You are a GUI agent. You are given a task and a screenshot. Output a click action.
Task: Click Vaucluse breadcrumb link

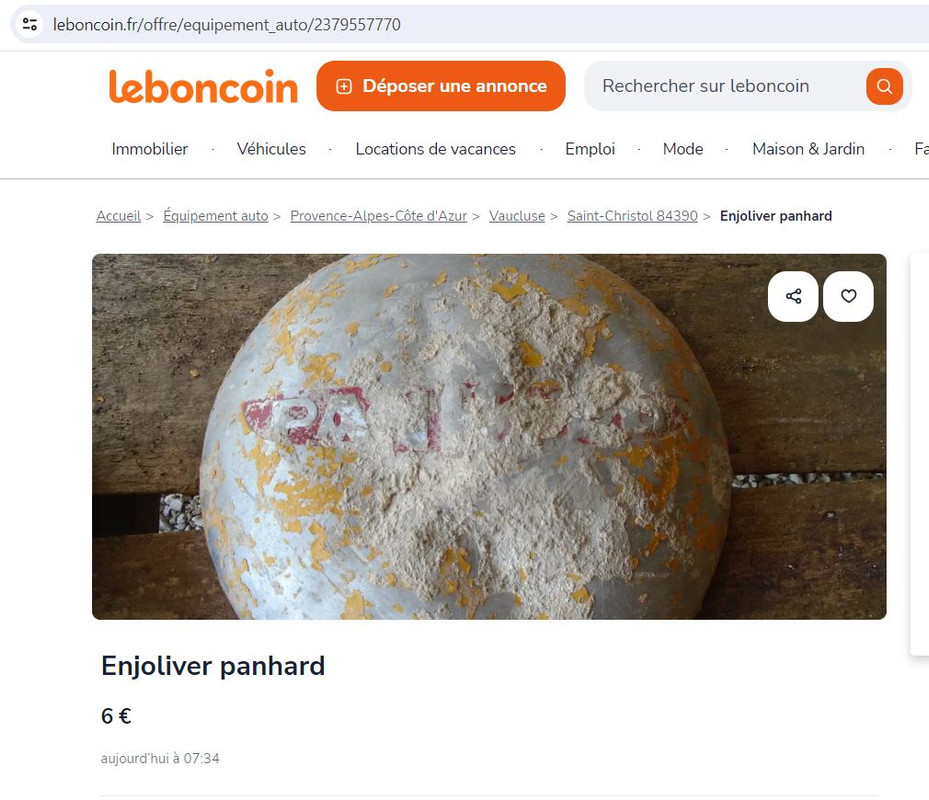point(517,216)
